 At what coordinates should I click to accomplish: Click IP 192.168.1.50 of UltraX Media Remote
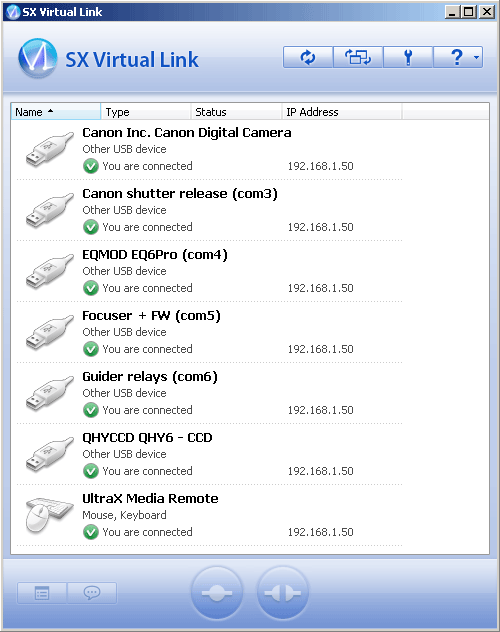(320, 532)
